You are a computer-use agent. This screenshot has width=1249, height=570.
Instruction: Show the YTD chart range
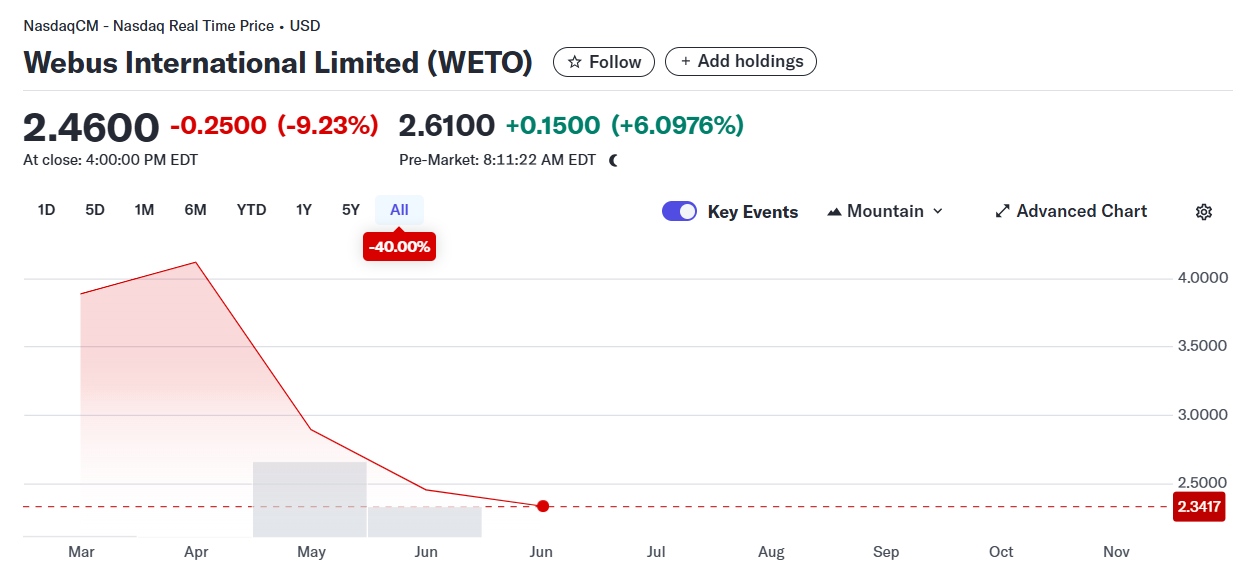pos(251,210)
